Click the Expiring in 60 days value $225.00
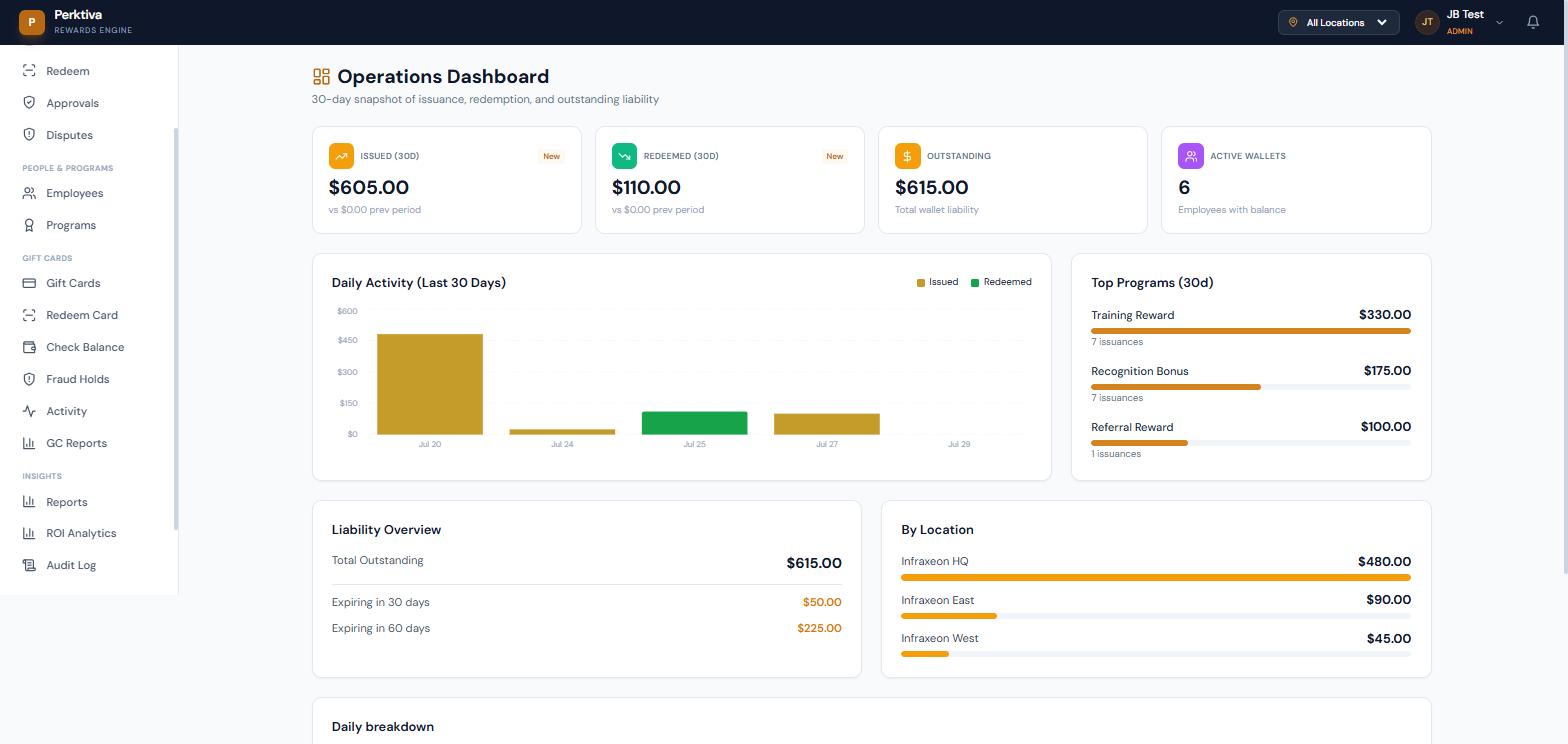The width and height of the screenshot is (1568, 744). [x=819, y=628]
